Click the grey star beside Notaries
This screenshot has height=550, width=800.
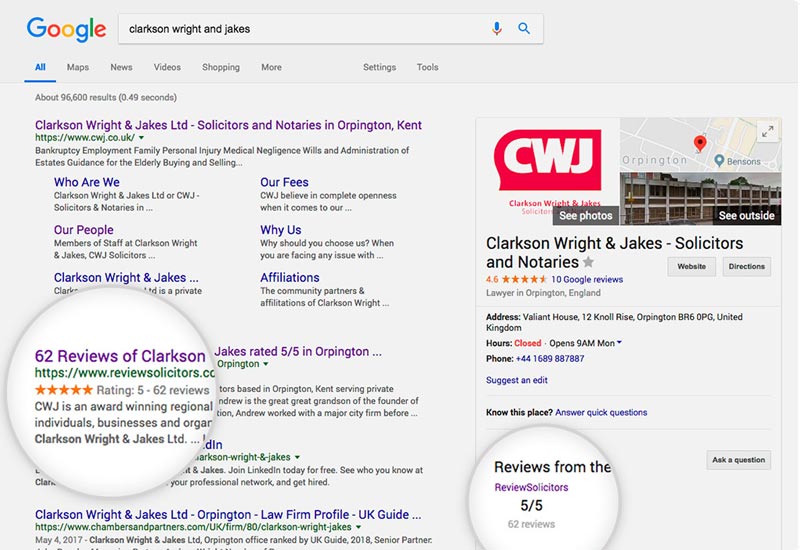pos(588,262)
